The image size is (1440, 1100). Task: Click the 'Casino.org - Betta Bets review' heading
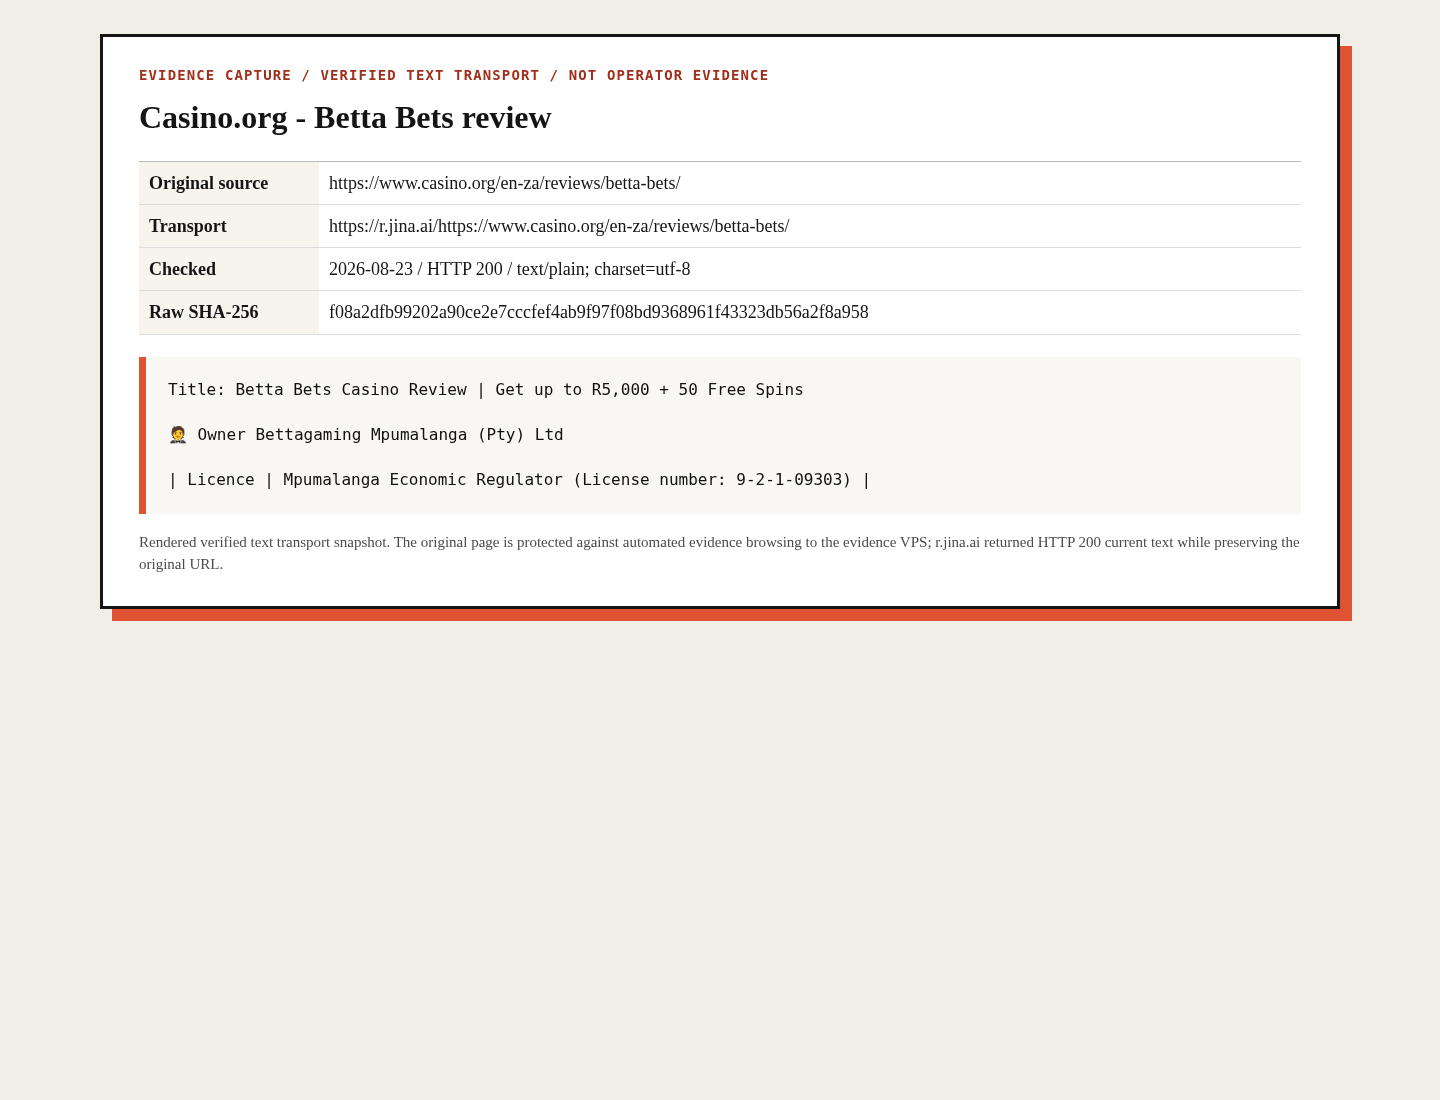pos(345,118)
